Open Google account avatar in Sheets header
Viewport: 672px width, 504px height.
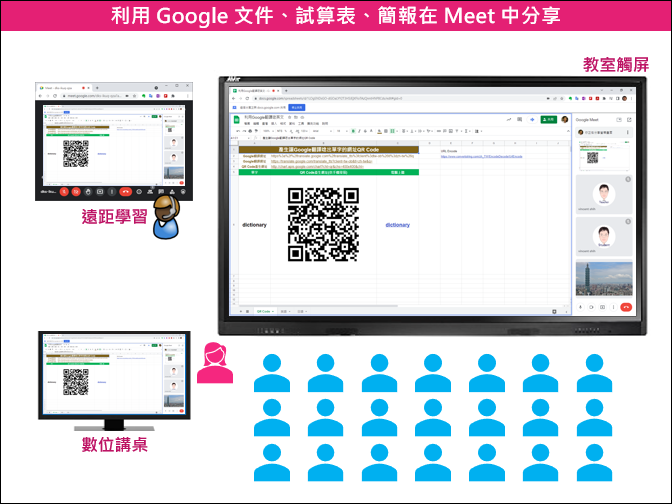coord(565,120)
